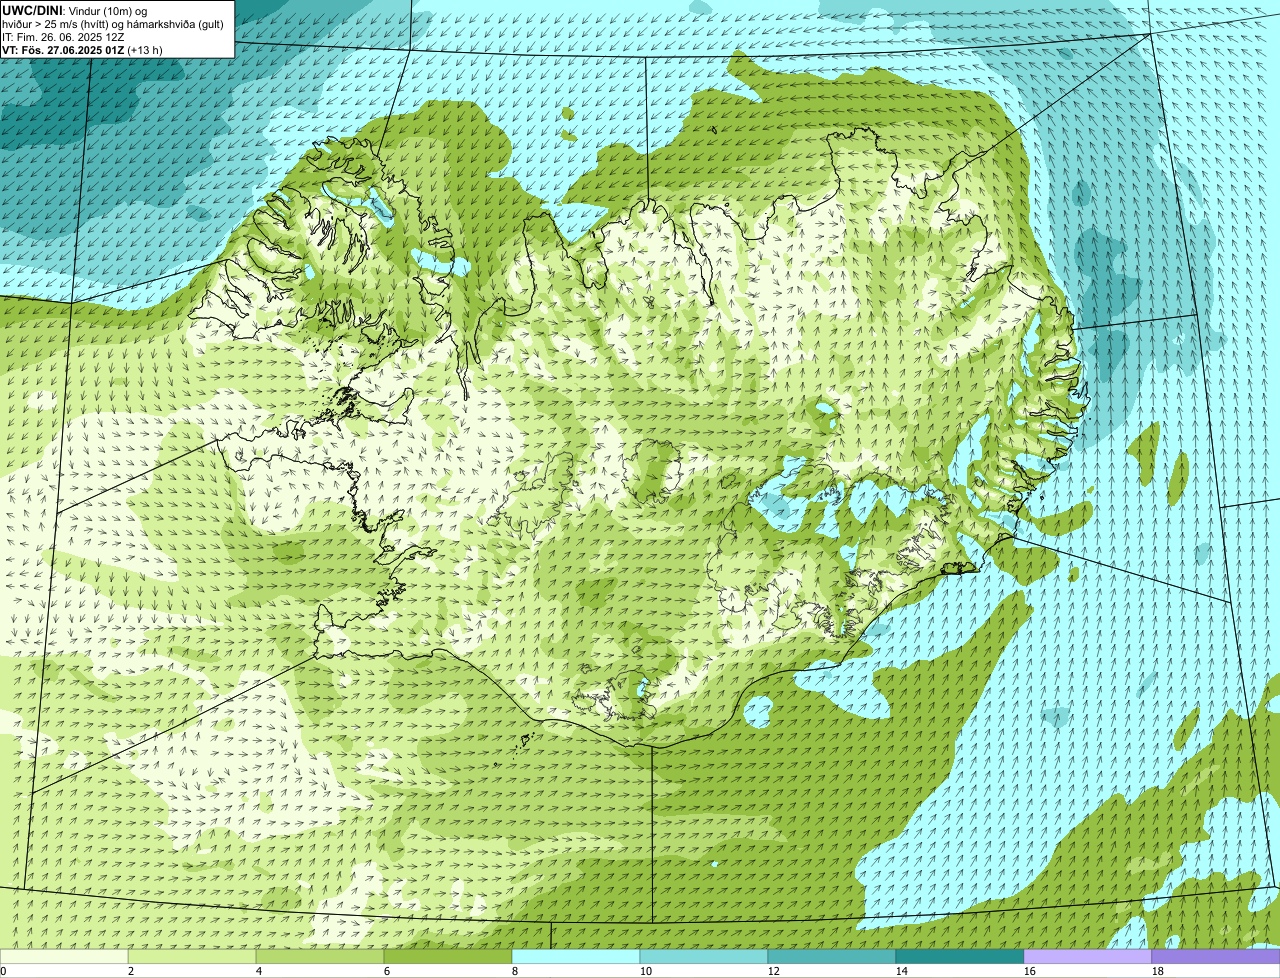Screen dimensions: 1280x978
Task: Click the legend scale label "10"
Action: click(646, 971)
